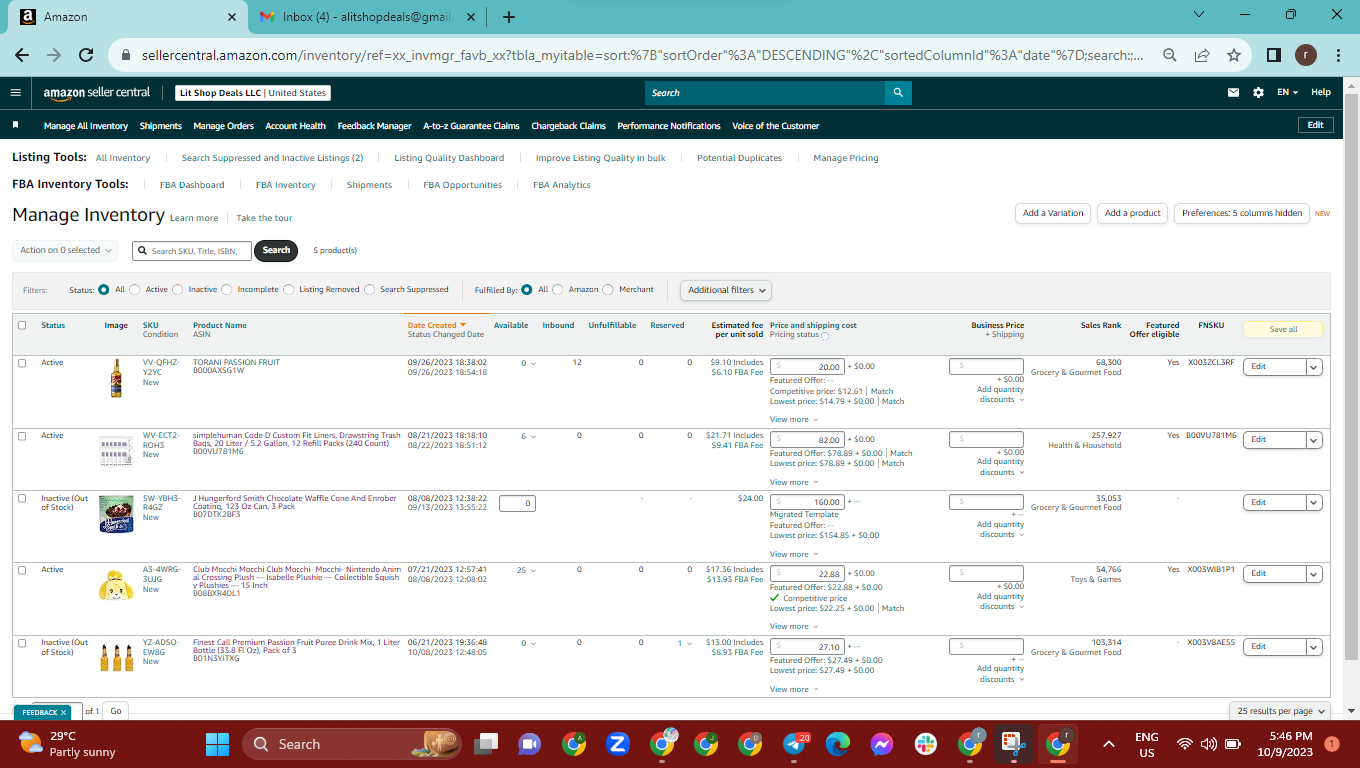
Task: Open Edit dropdown arrow for TORANI PASSION FRUIT
Action: (x=1314, y=367)
